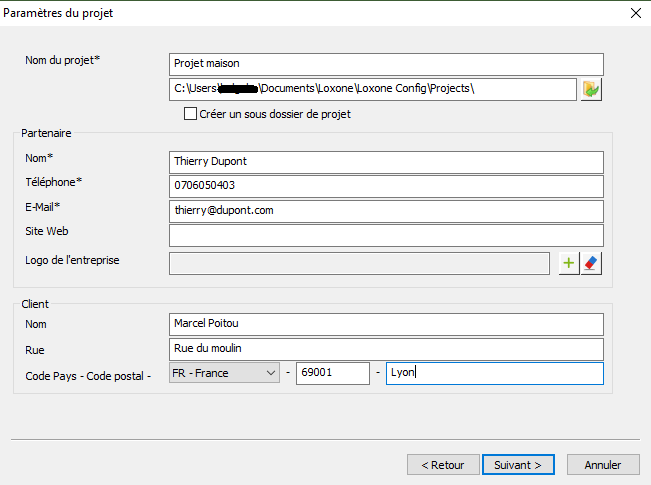Click the partner 'Nom' field with Thierry Dupont

click(x=386, y=161)
